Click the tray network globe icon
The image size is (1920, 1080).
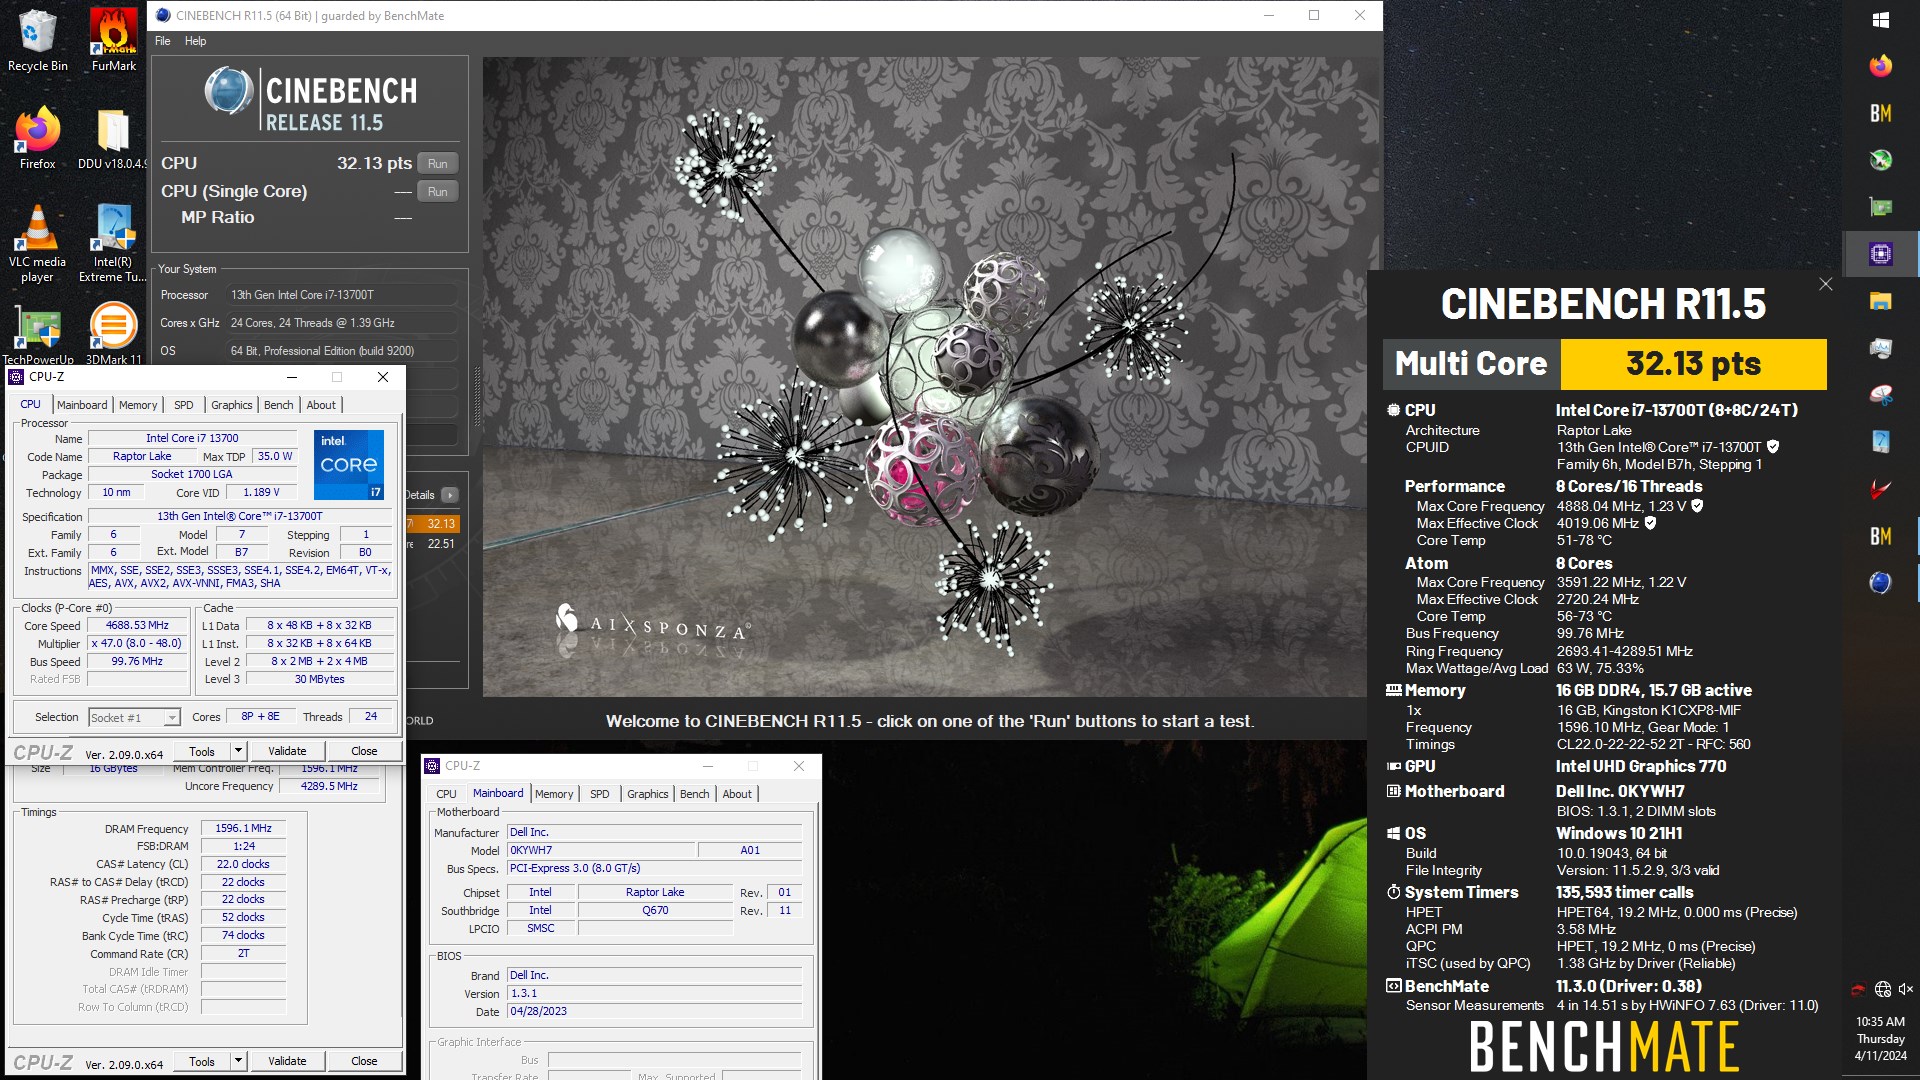pos(1882,989)
